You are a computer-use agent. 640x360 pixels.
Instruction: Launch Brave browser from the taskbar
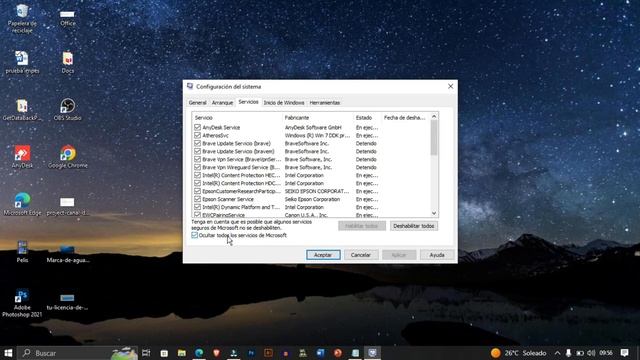click(x=216, y=353)
